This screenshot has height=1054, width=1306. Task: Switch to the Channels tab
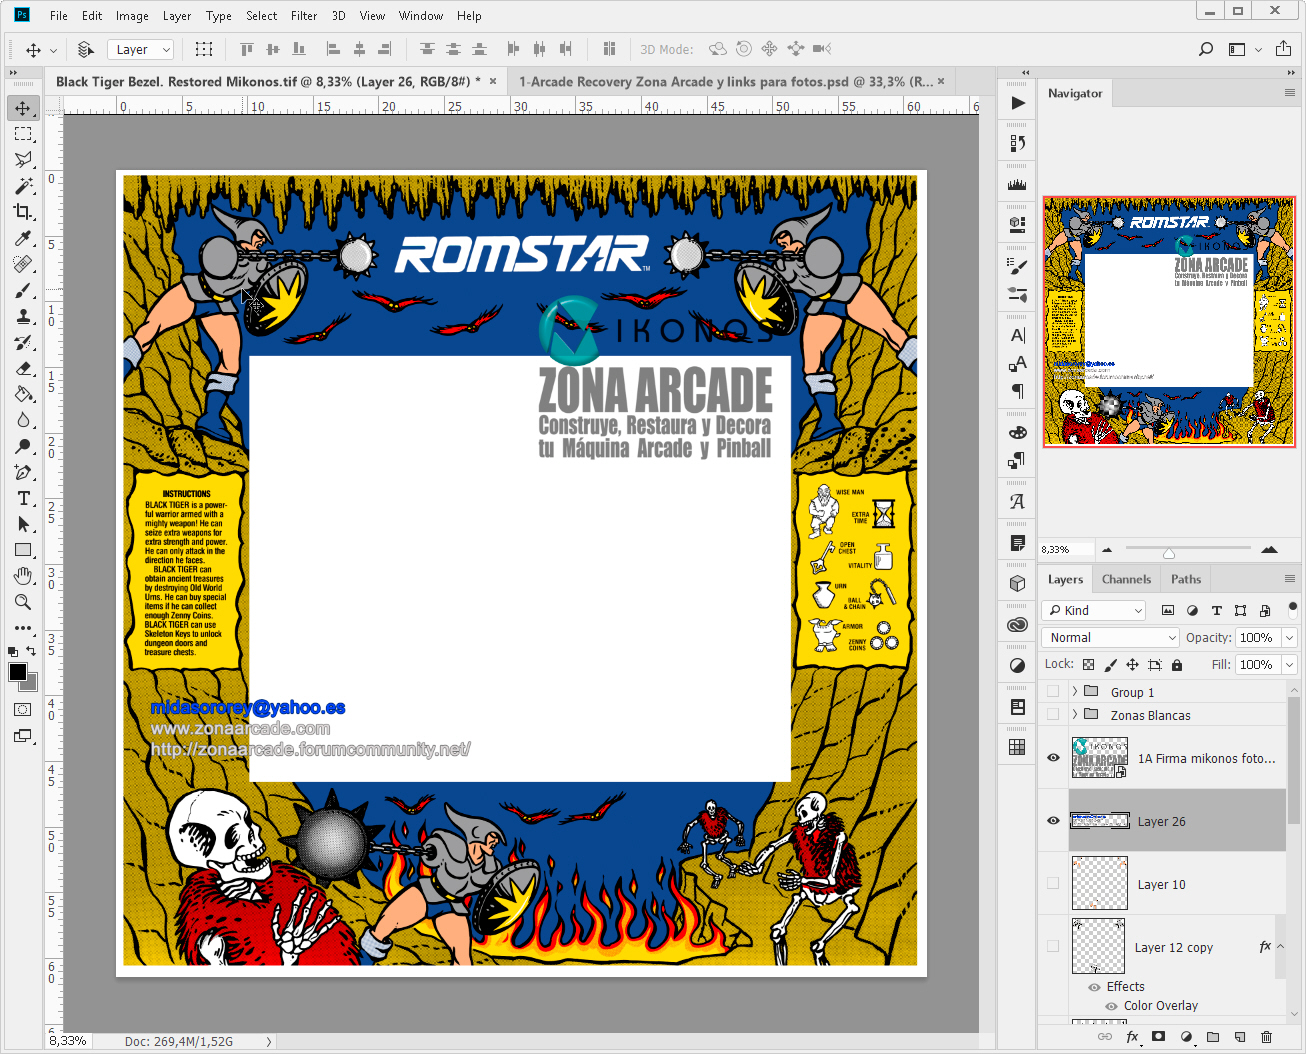click(1126, 579)
